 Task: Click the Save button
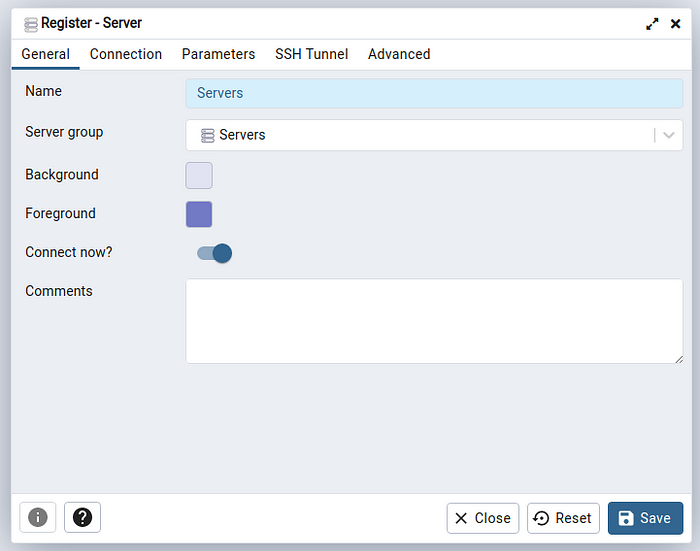646,518
